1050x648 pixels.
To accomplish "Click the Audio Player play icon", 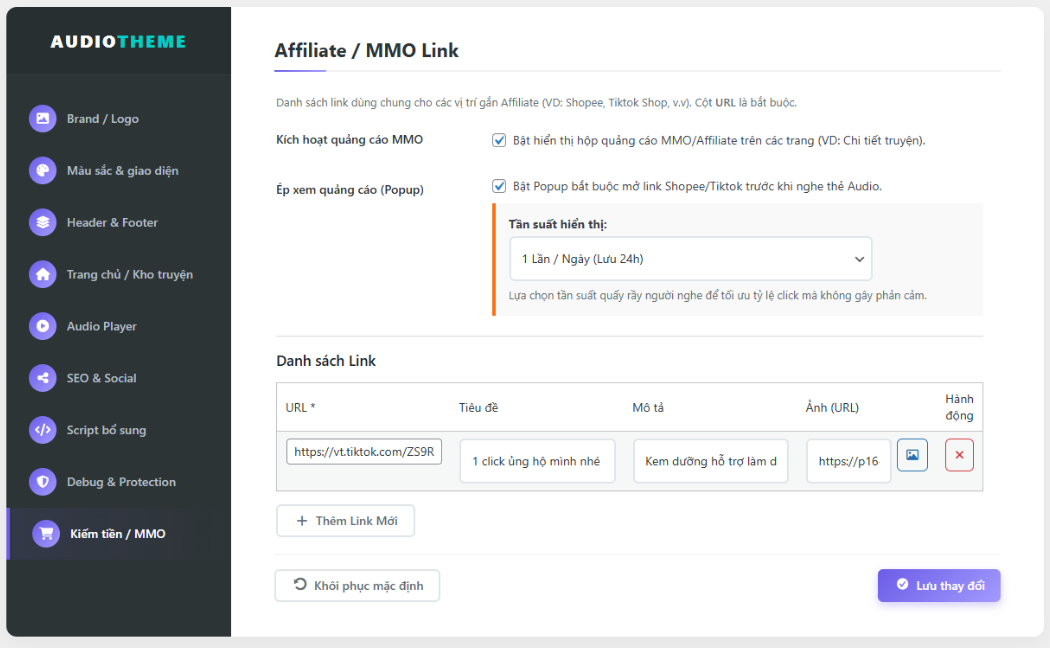I will (42, 326).
